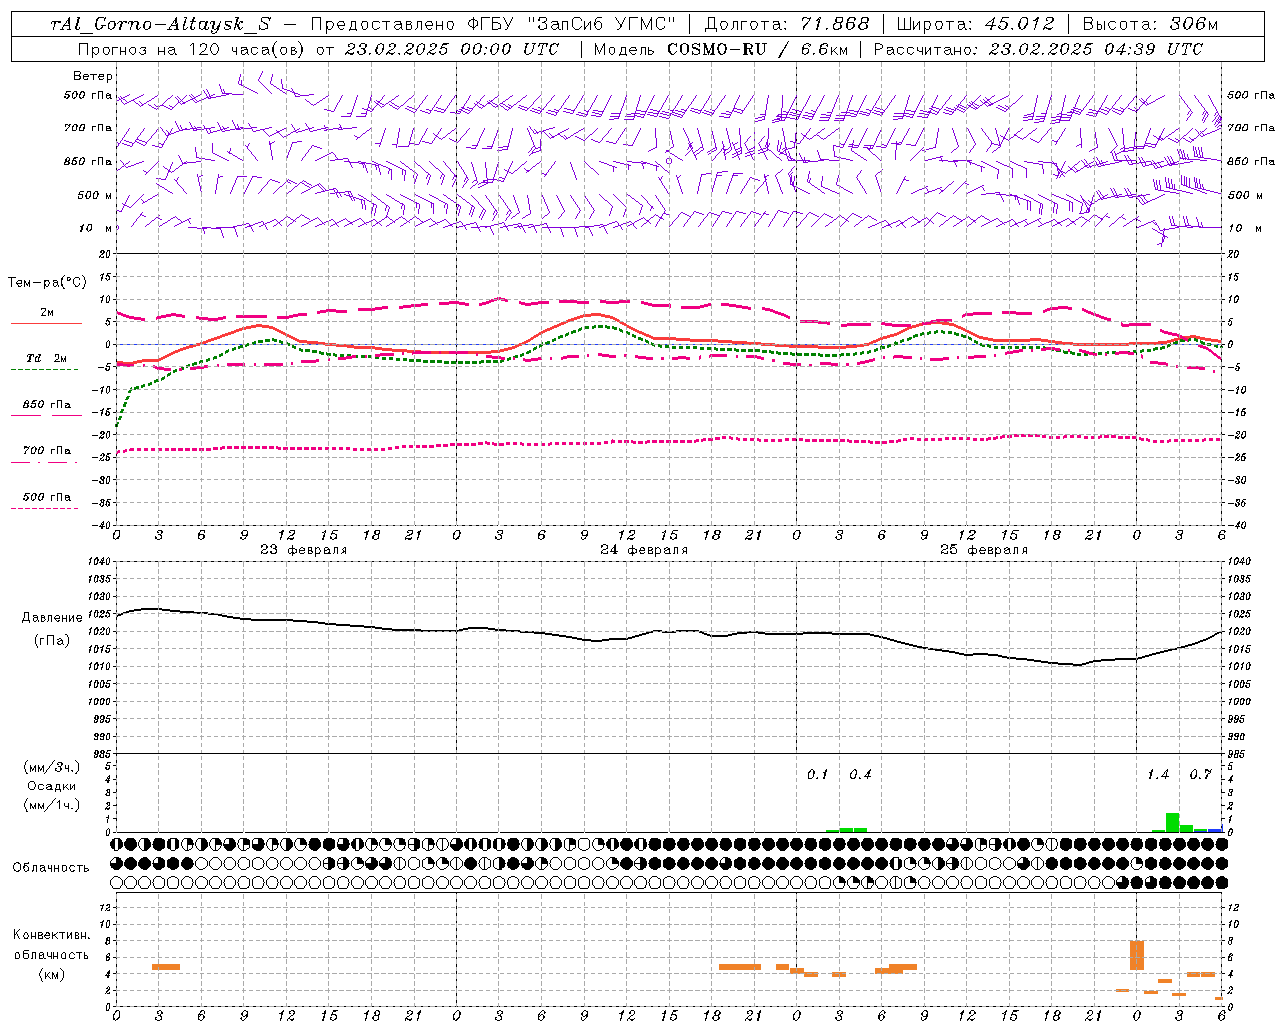
Task: Click the Модель COSMO-RU / 6.6км label
Action: click(721, 49)
